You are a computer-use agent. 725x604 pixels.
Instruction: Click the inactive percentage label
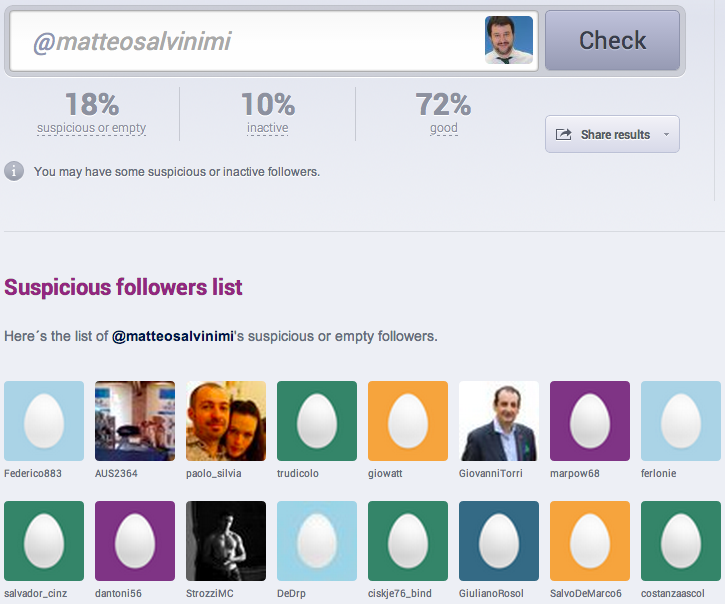click(x=267, y=128)
